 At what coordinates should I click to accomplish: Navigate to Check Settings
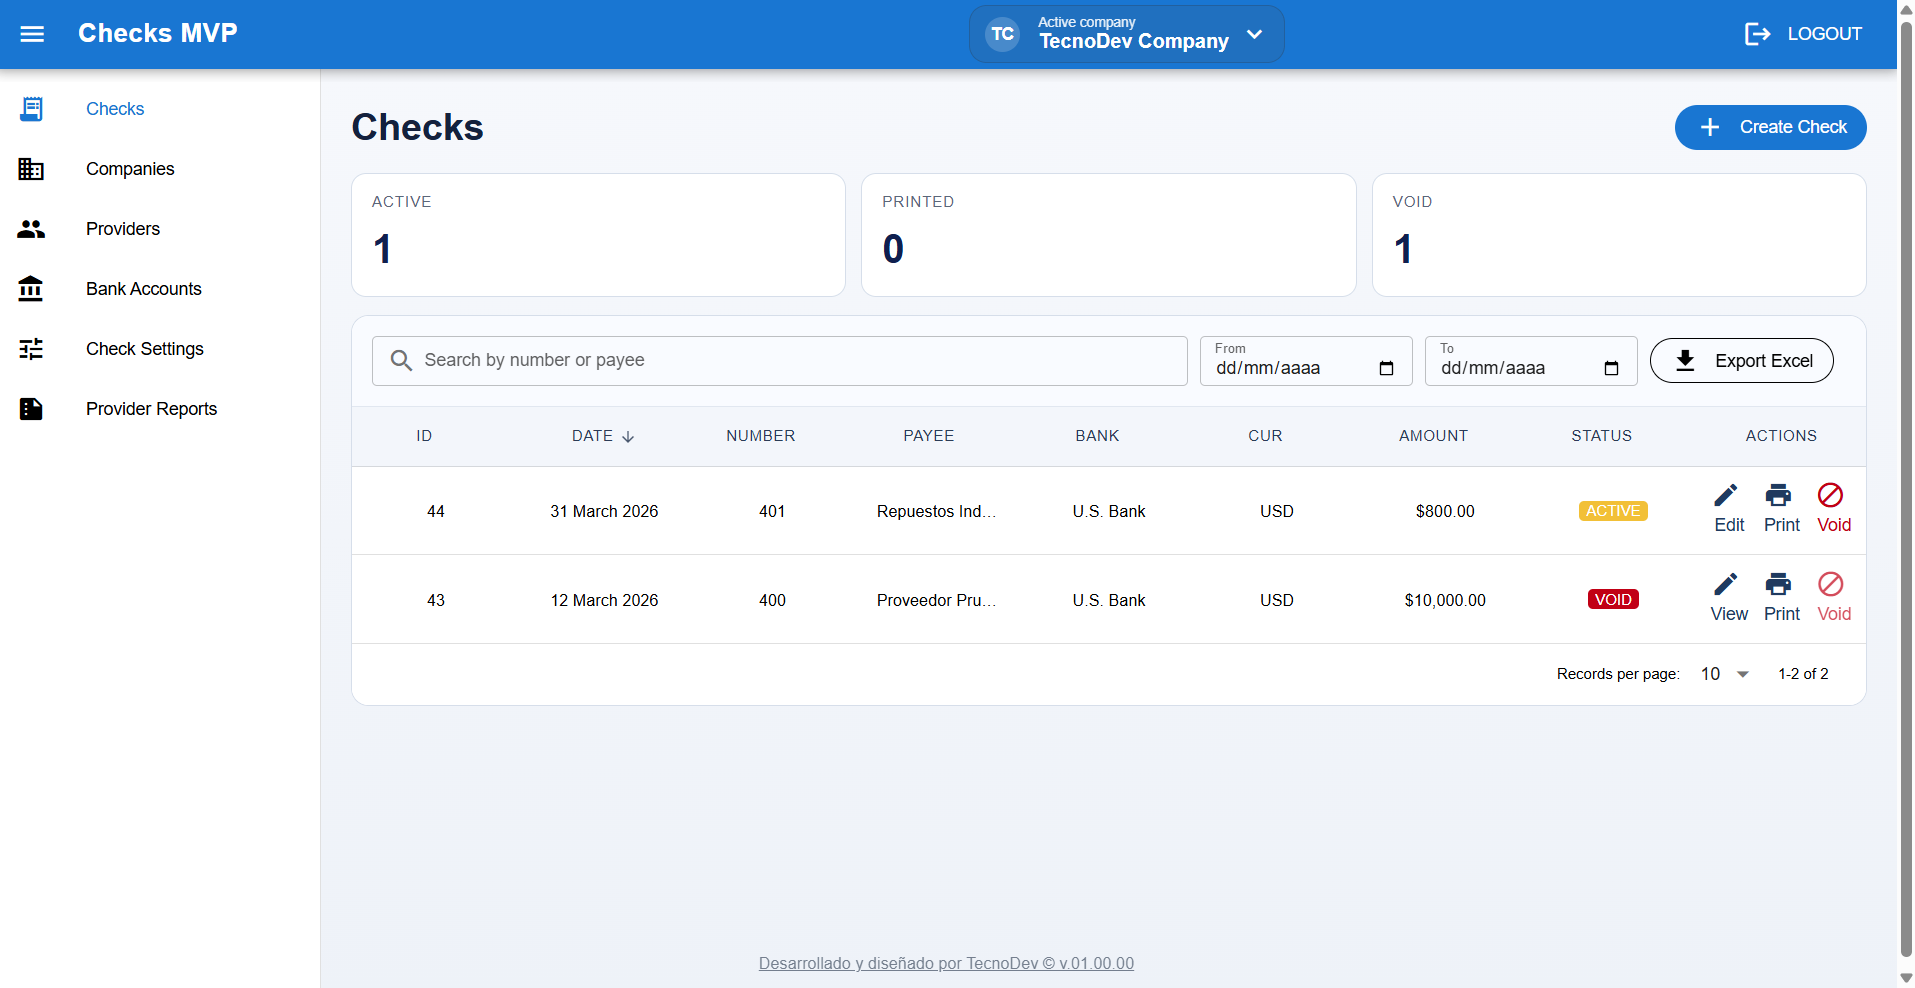pyautogui.click(x=144, y=349)
